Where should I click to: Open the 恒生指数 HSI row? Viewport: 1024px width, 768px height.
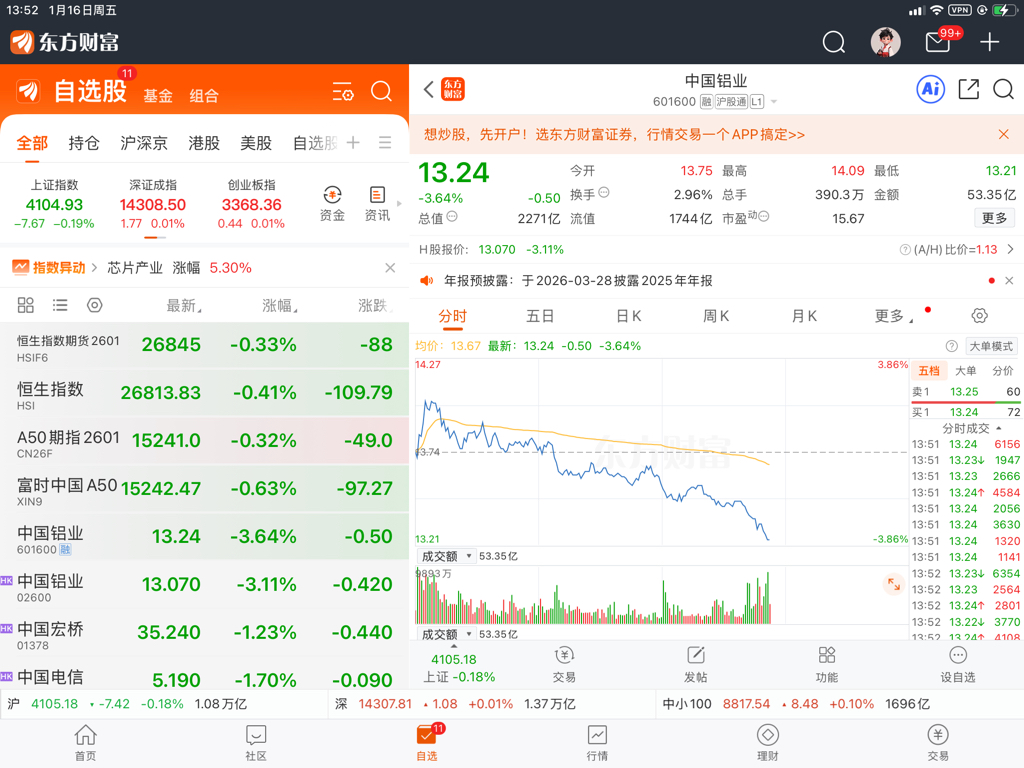[204, 393]
